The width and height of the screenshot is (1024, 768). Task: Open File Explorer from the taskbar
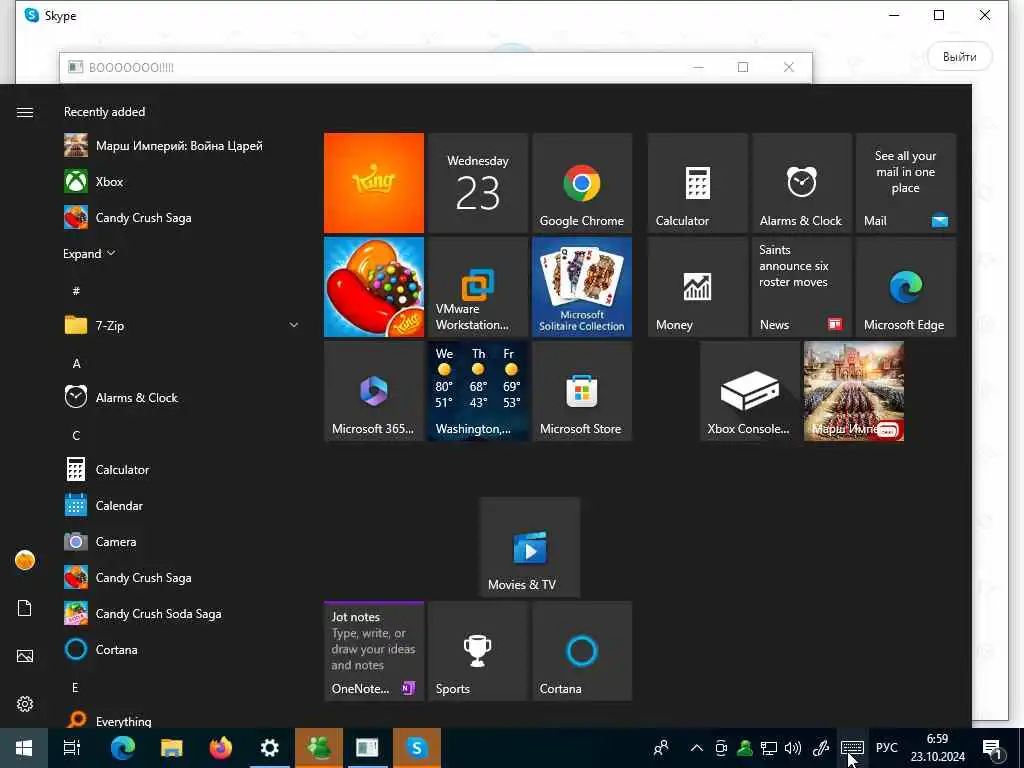tap(171, 748)
